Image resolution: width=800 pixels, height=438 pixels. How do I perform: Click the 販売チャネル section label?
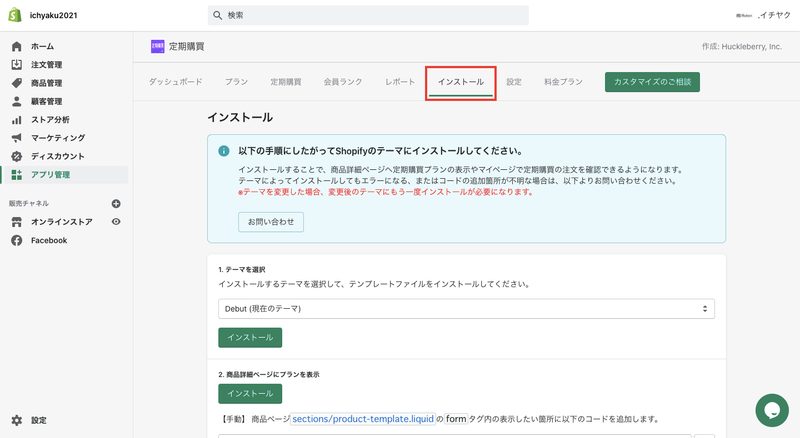[29, 203]
